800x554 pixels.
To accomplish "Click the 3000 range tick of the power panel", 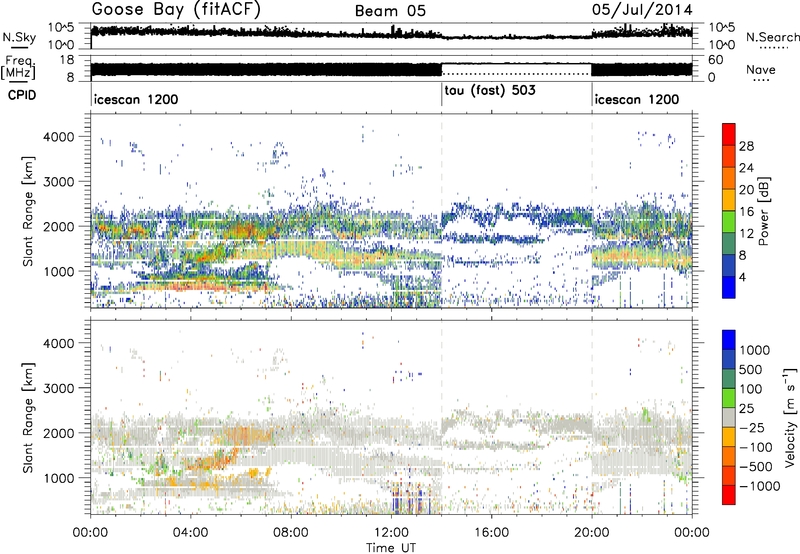I will [59, 182].
